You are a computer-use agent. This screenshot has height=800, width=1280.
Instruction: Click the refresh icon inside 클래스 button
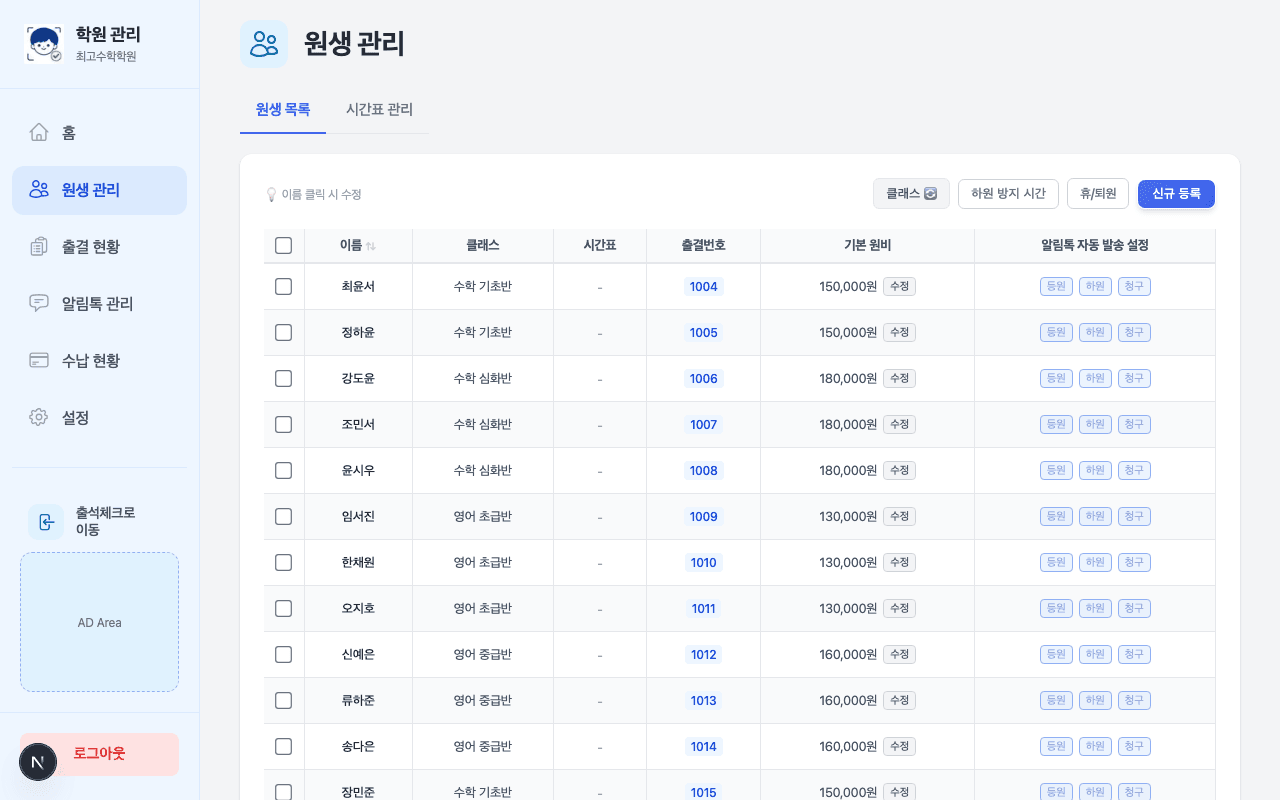coord(929,194)
